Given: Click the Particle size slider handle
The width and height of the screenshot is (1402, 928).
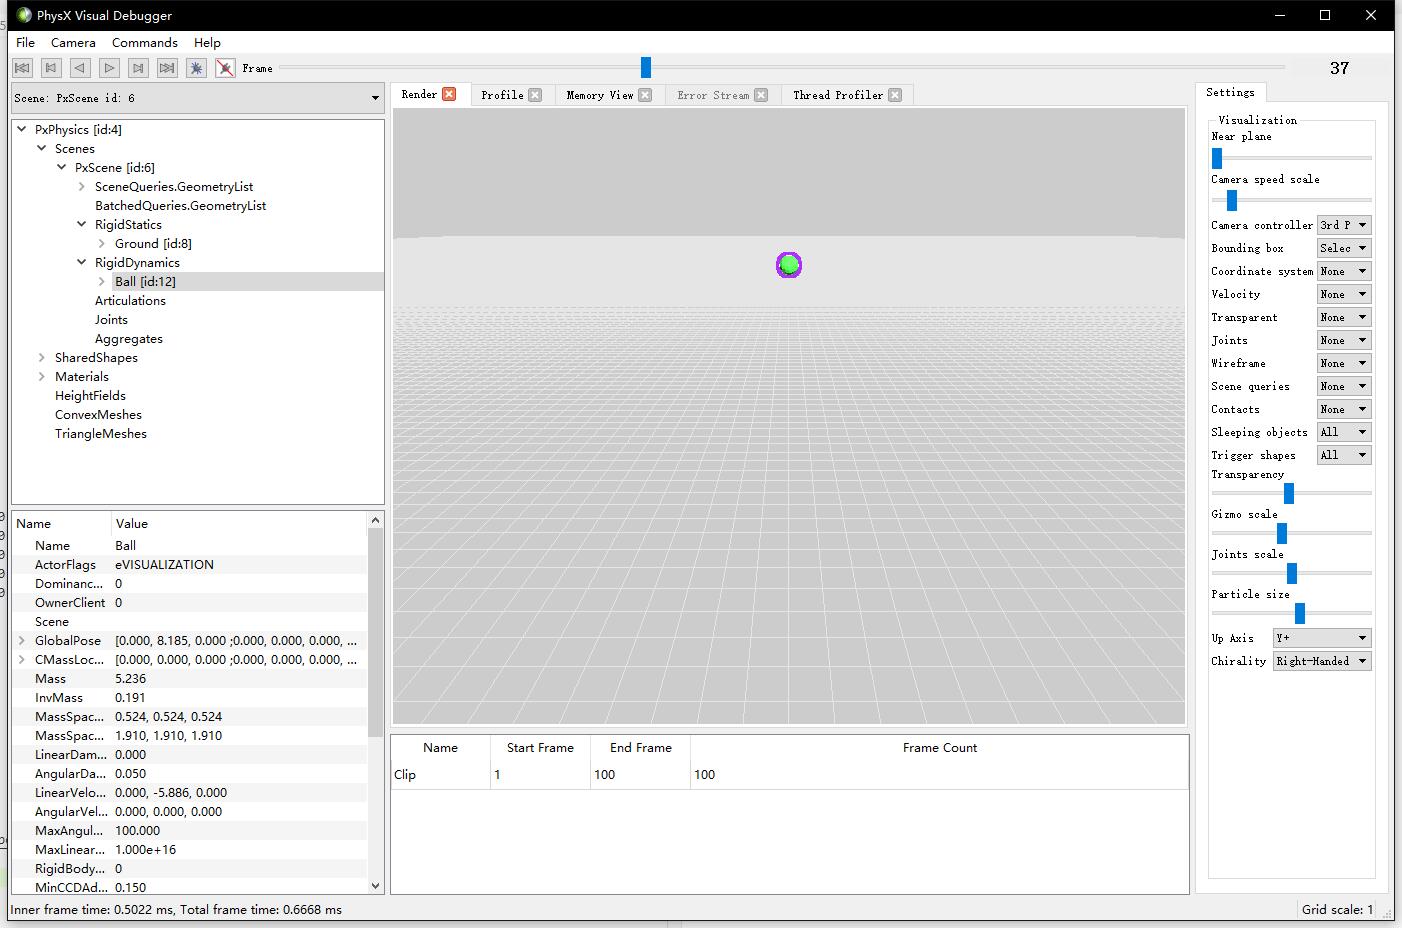Looking at the screenshot, I should pos(1300,613).
